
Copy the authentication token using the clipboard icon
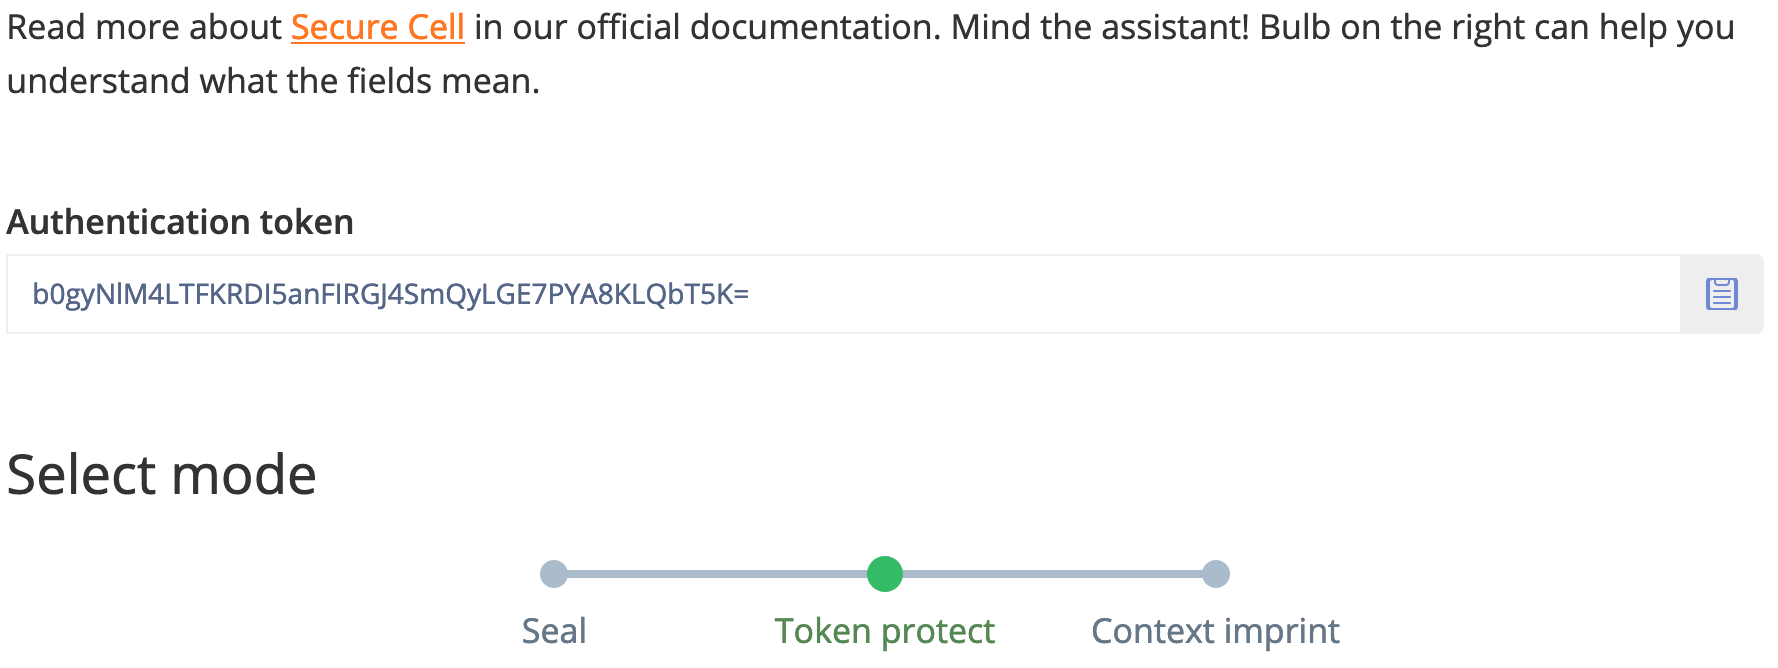tap(1720, 293)
